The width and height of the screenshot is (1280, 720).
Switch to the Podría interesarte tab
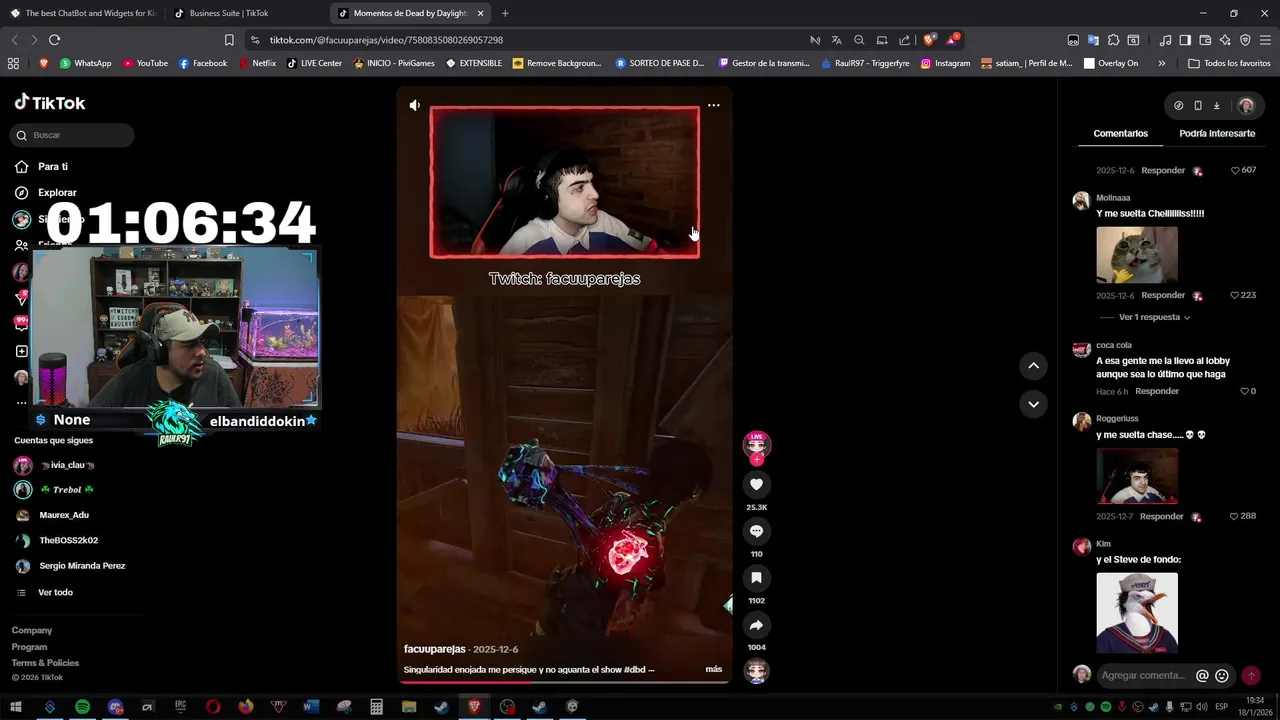(x=1217, y=133)
